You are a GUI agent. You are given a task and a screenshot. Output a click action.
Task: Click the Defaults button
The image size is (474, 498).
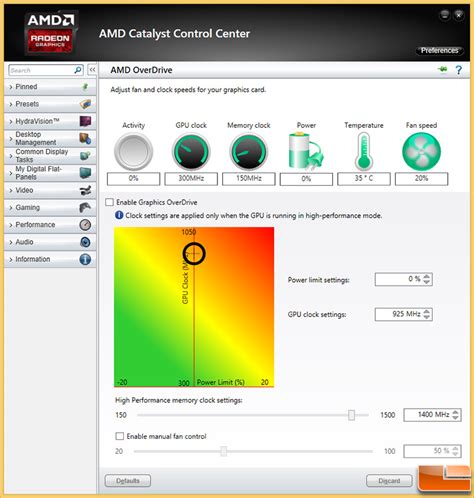(128, 481)
